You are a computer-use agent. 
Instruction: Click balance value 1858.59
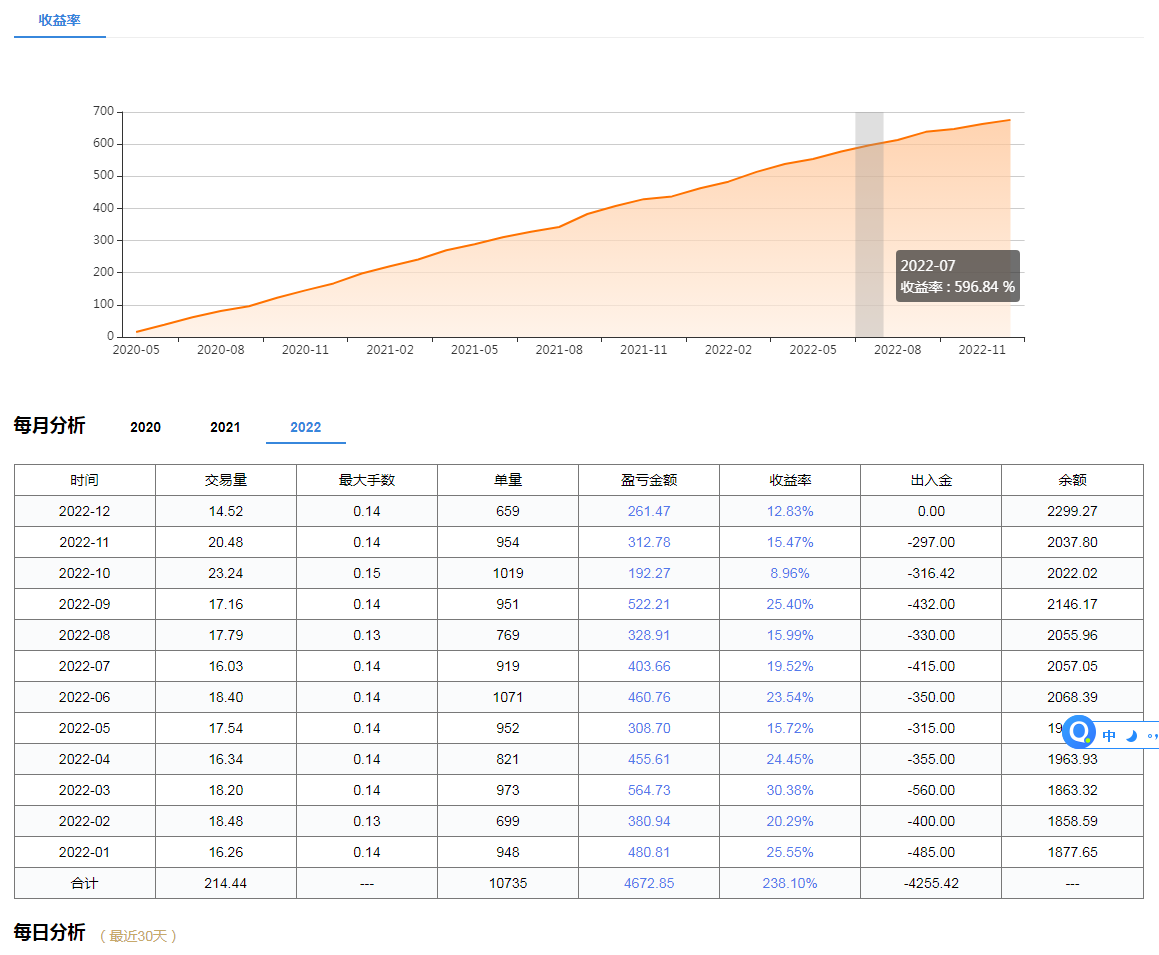point(1073,822)
